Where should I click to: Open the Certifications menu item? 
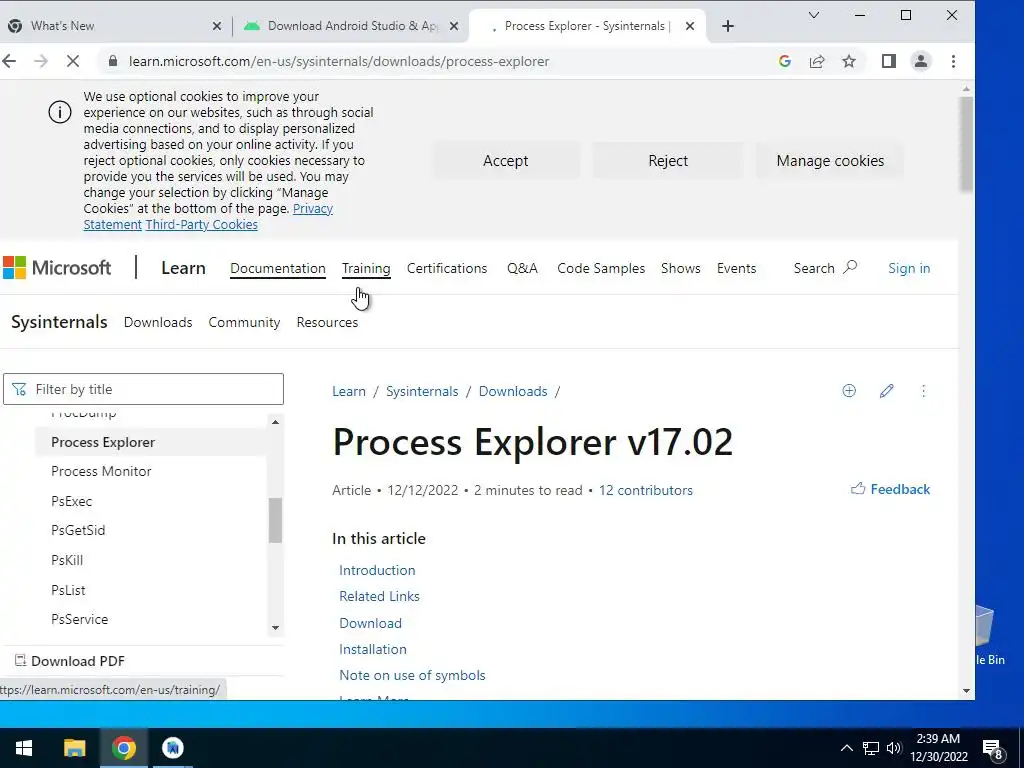pos(447,268)
